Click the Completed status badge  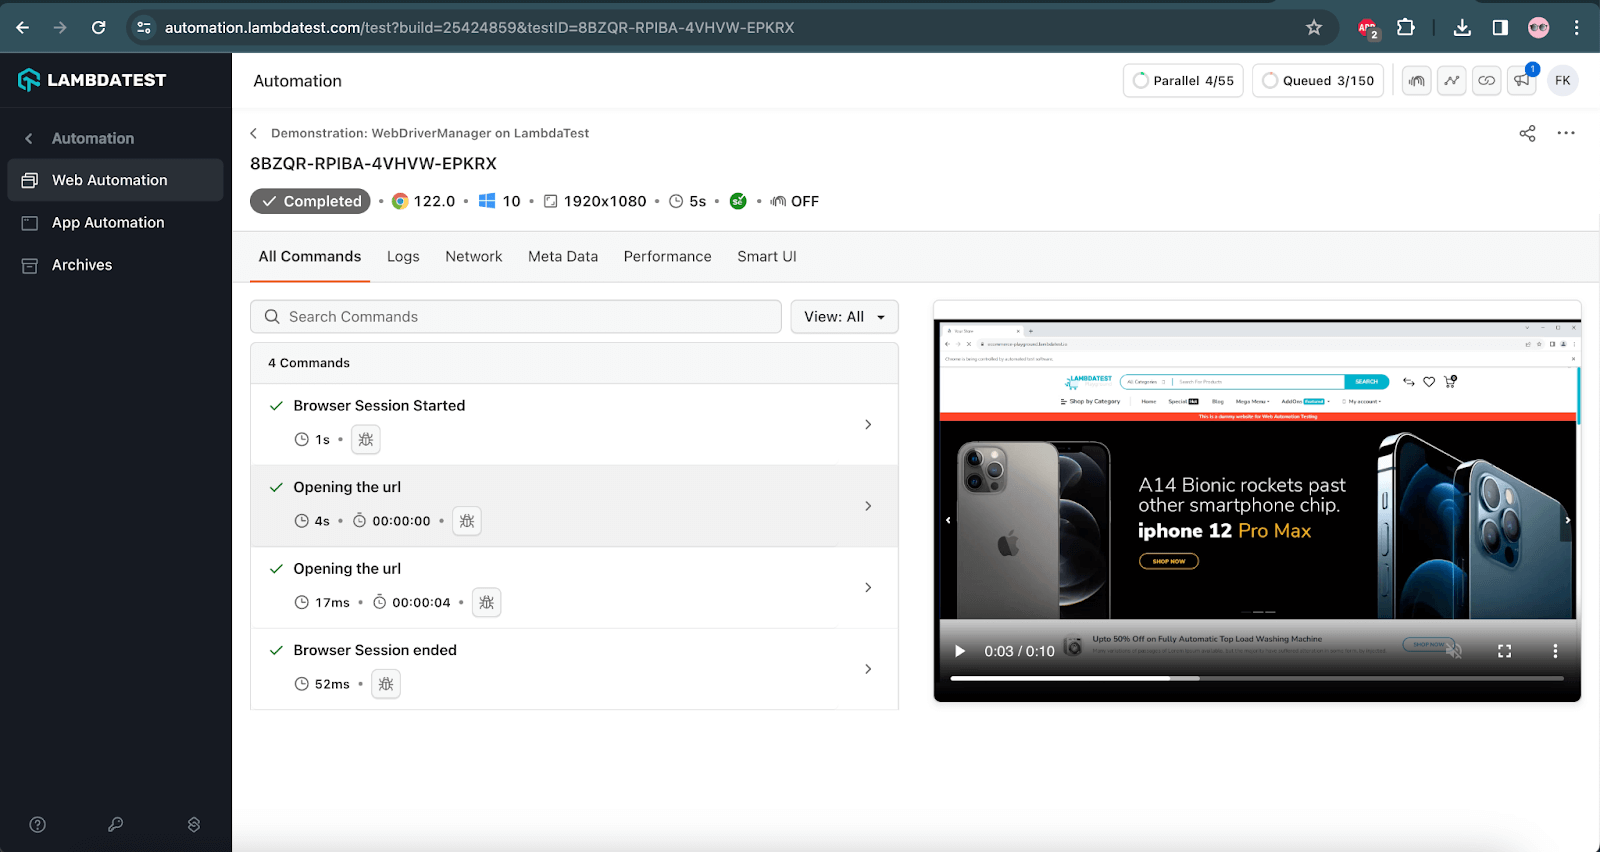click(x=310, y=201)
